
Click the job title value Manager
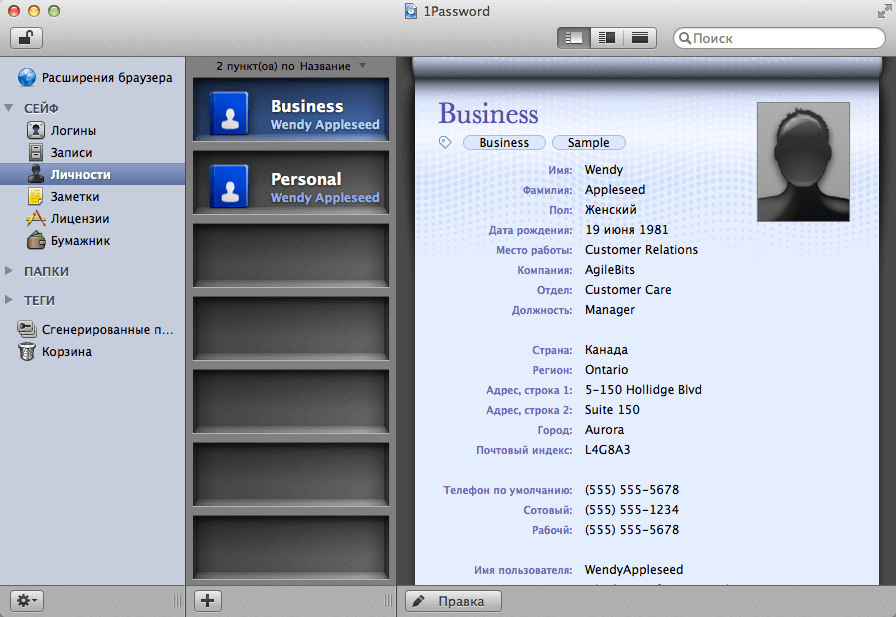610,310
